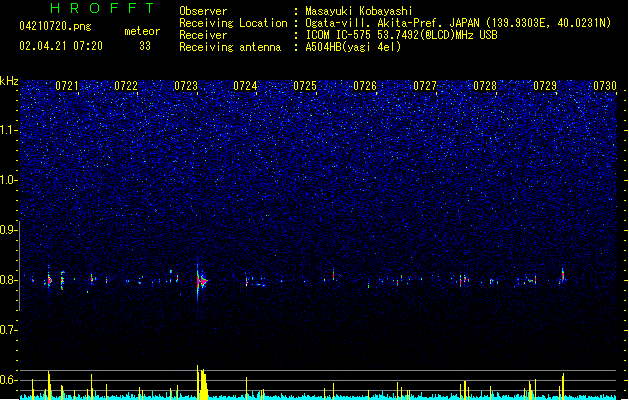Click the 0.8 kHz frequency label
The height and width of the screenshot is (400, 629).
[x=8, y=280]
